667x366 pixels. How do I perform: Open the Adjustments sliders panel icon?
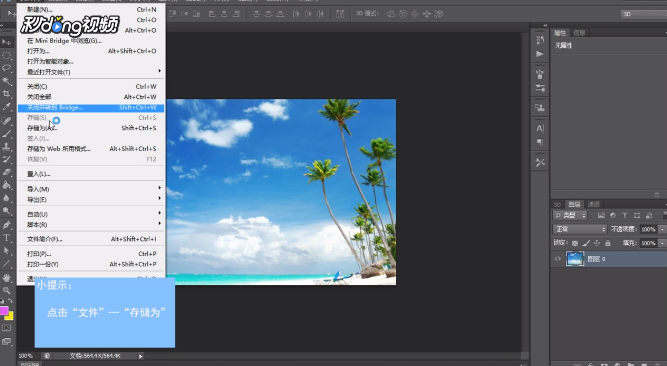click(540, 88)
